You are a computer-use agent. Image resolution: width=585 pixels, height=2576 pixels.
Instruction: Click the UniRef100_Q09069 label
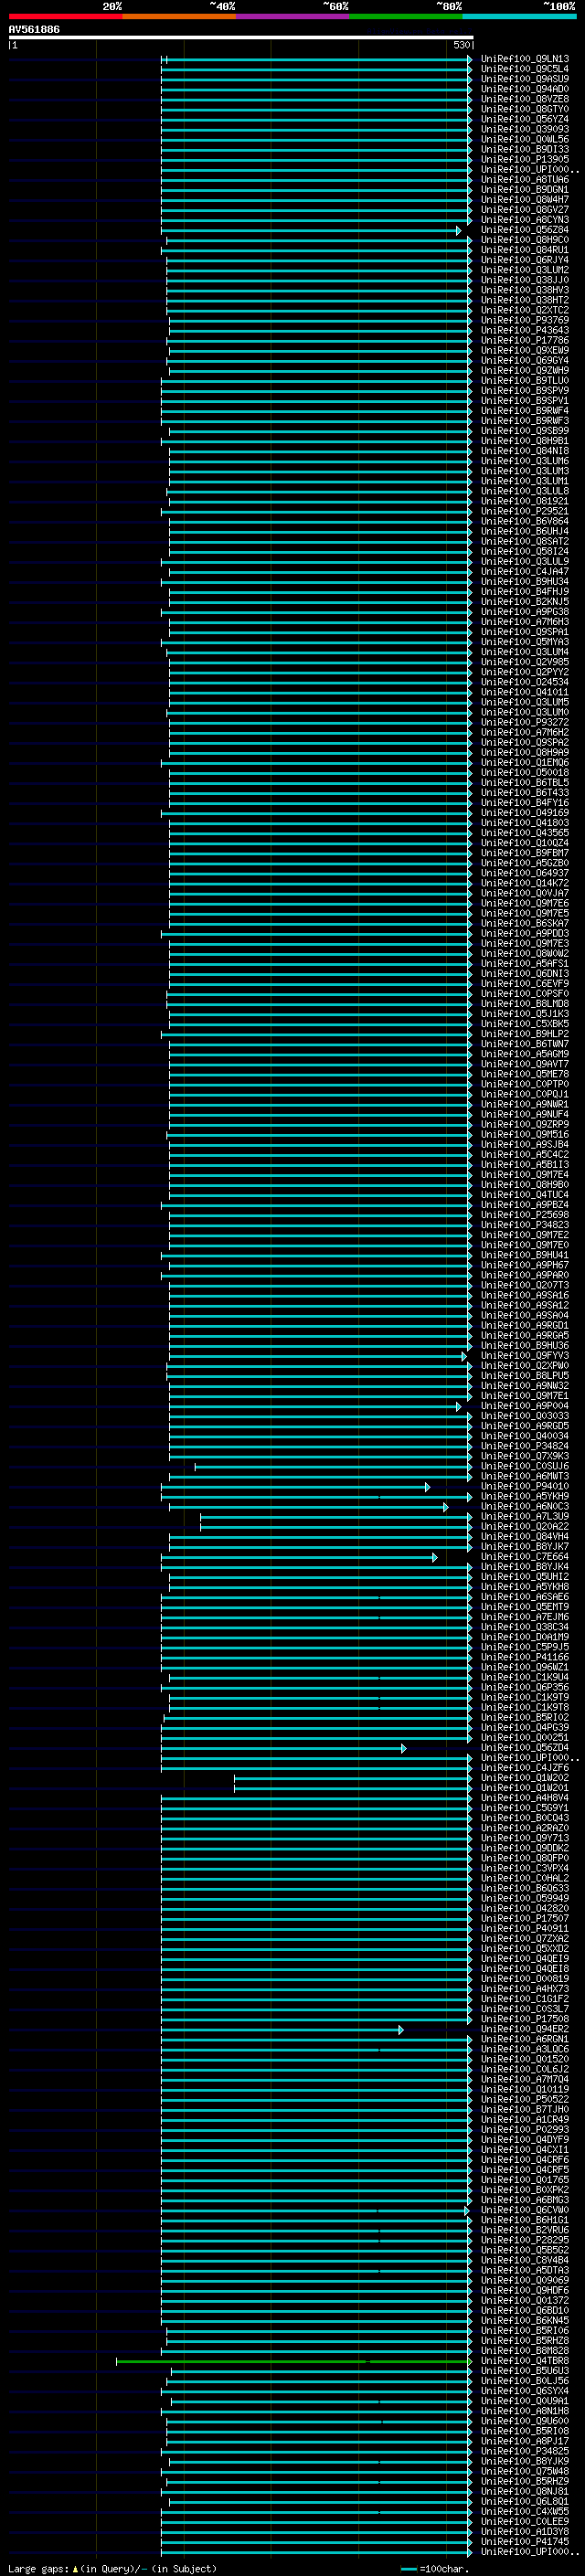coord(525,2281)
